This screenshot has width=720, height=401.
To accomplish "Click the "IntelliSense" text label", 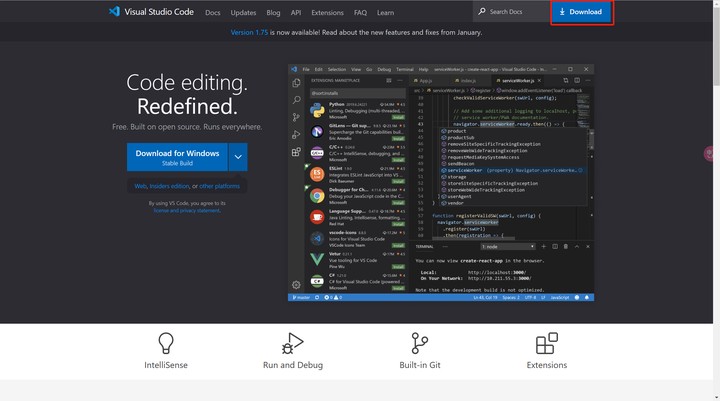I will coord(166,365).
